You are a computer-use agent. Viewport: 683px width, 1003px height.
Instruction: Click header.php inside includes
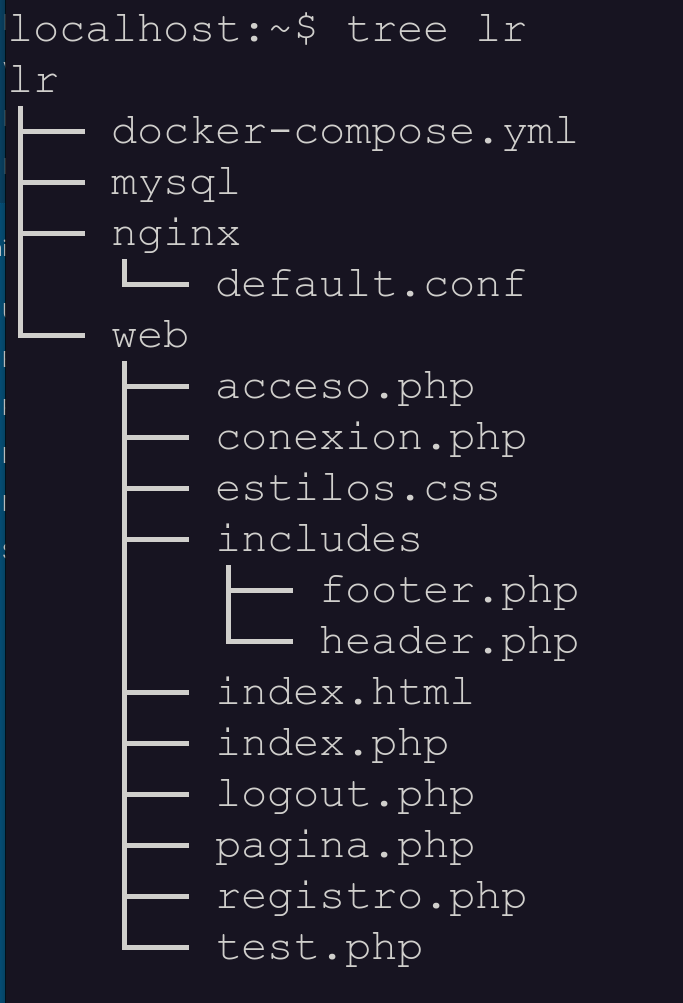pos(449,642)
